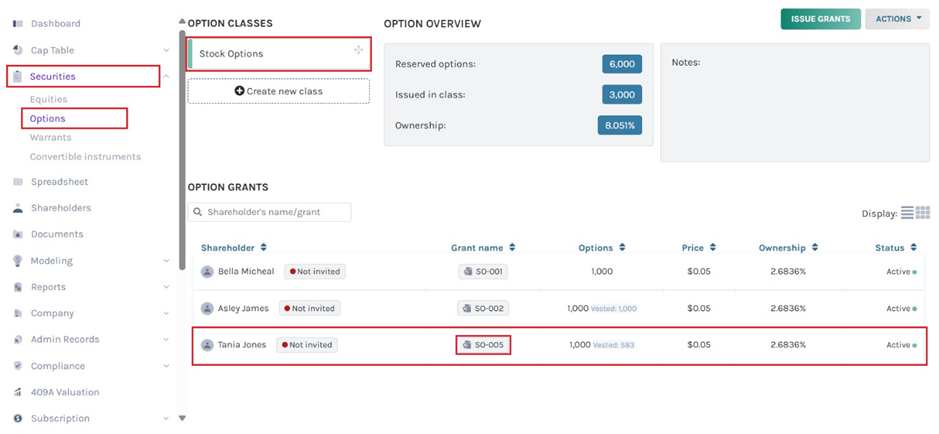Sort grants by Ownership column
Viewport: 939px width, 434px height.
788,248
